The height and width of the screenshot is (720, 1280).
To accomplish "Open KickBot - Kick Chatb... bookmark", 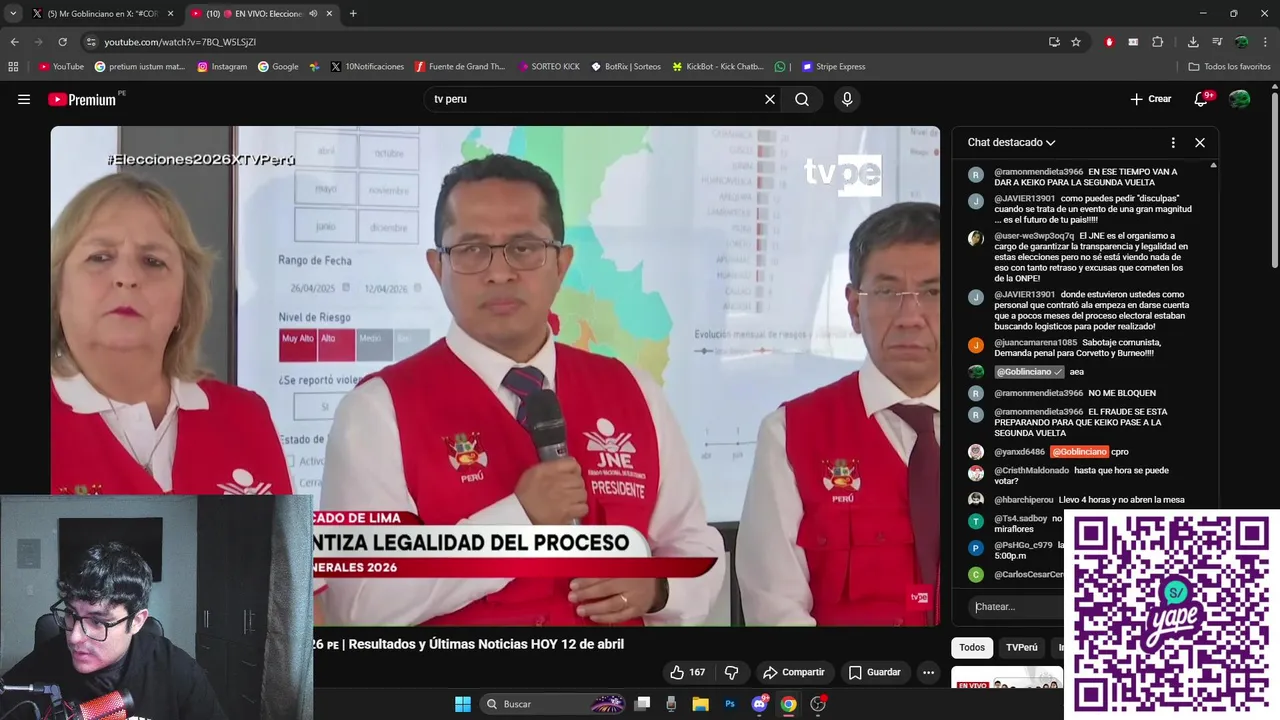I will (x=718, y=67).
